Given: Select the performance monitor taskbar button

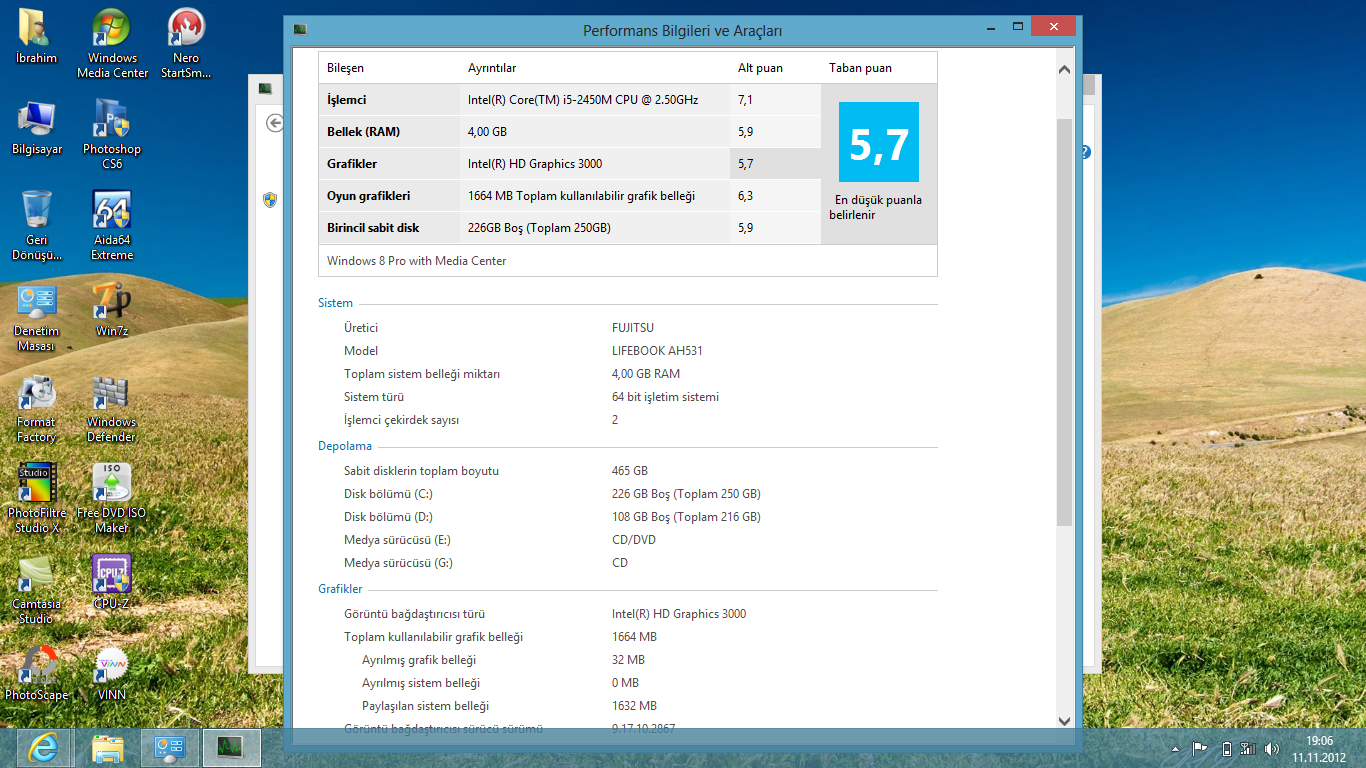Looking at the screenshot, I should click(231, 747).
